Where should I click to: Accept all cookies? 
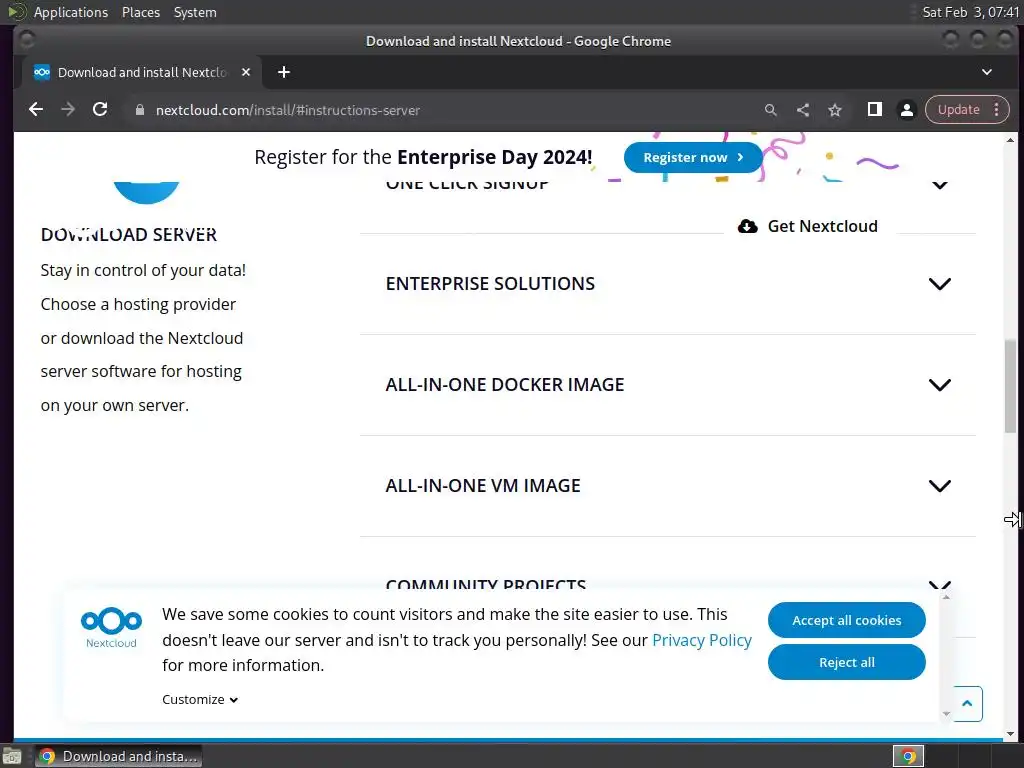coord(846,620)
